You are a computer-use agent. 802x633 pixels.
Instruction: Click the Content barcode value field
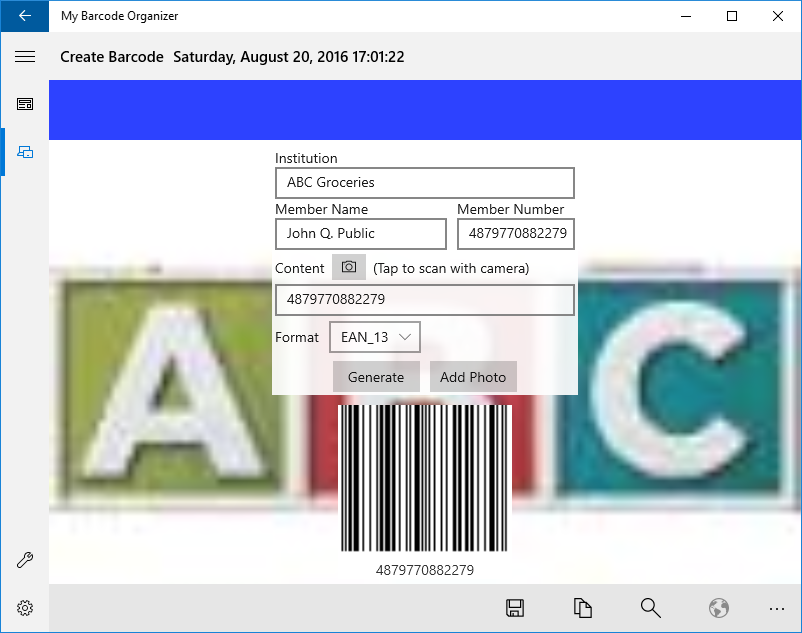pos(425,299)
